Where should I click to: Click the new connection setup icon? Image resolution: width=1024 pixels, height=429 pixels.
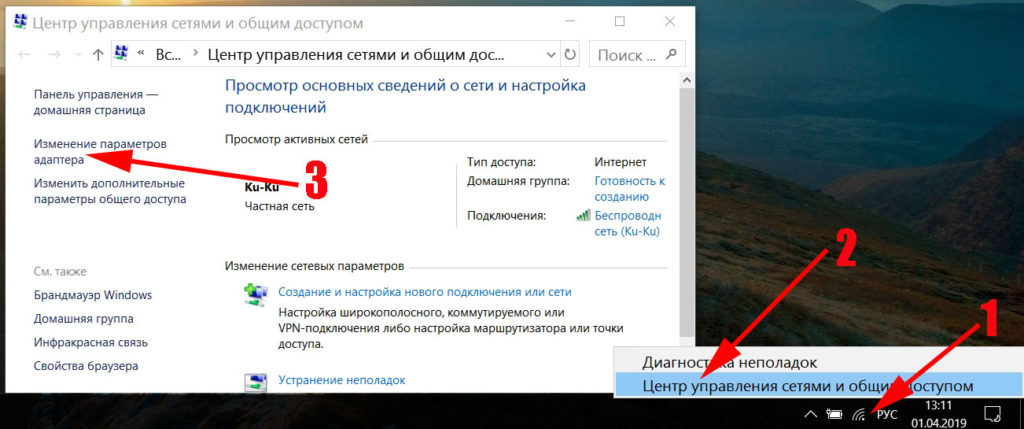tap(256, 294)
